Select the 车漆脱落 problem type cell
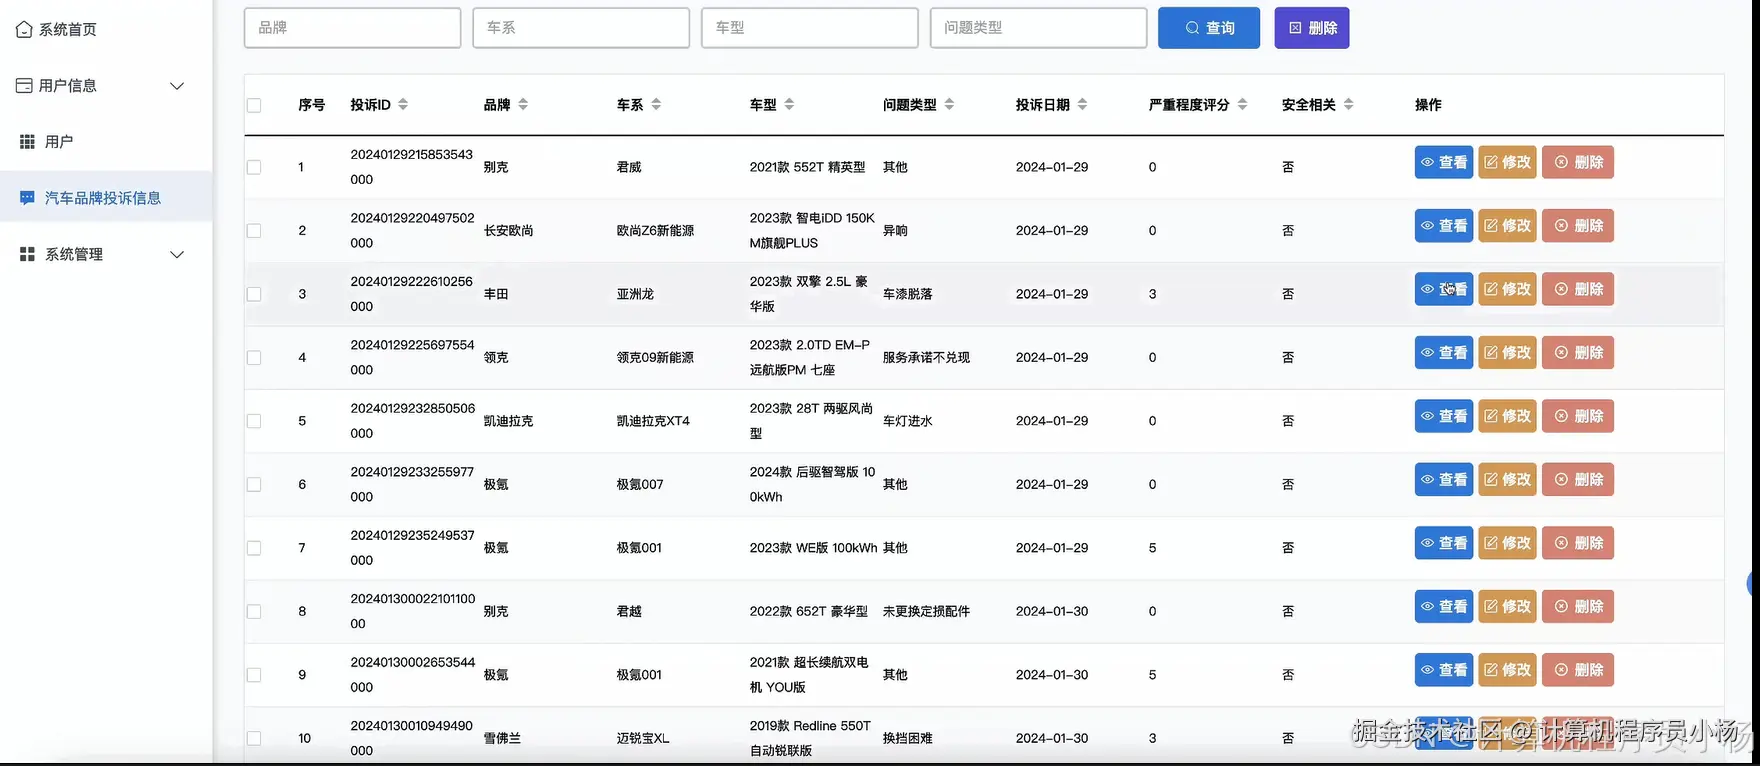Image resolution: width=1760 pixels, height=766 pixels. (908, 294)
